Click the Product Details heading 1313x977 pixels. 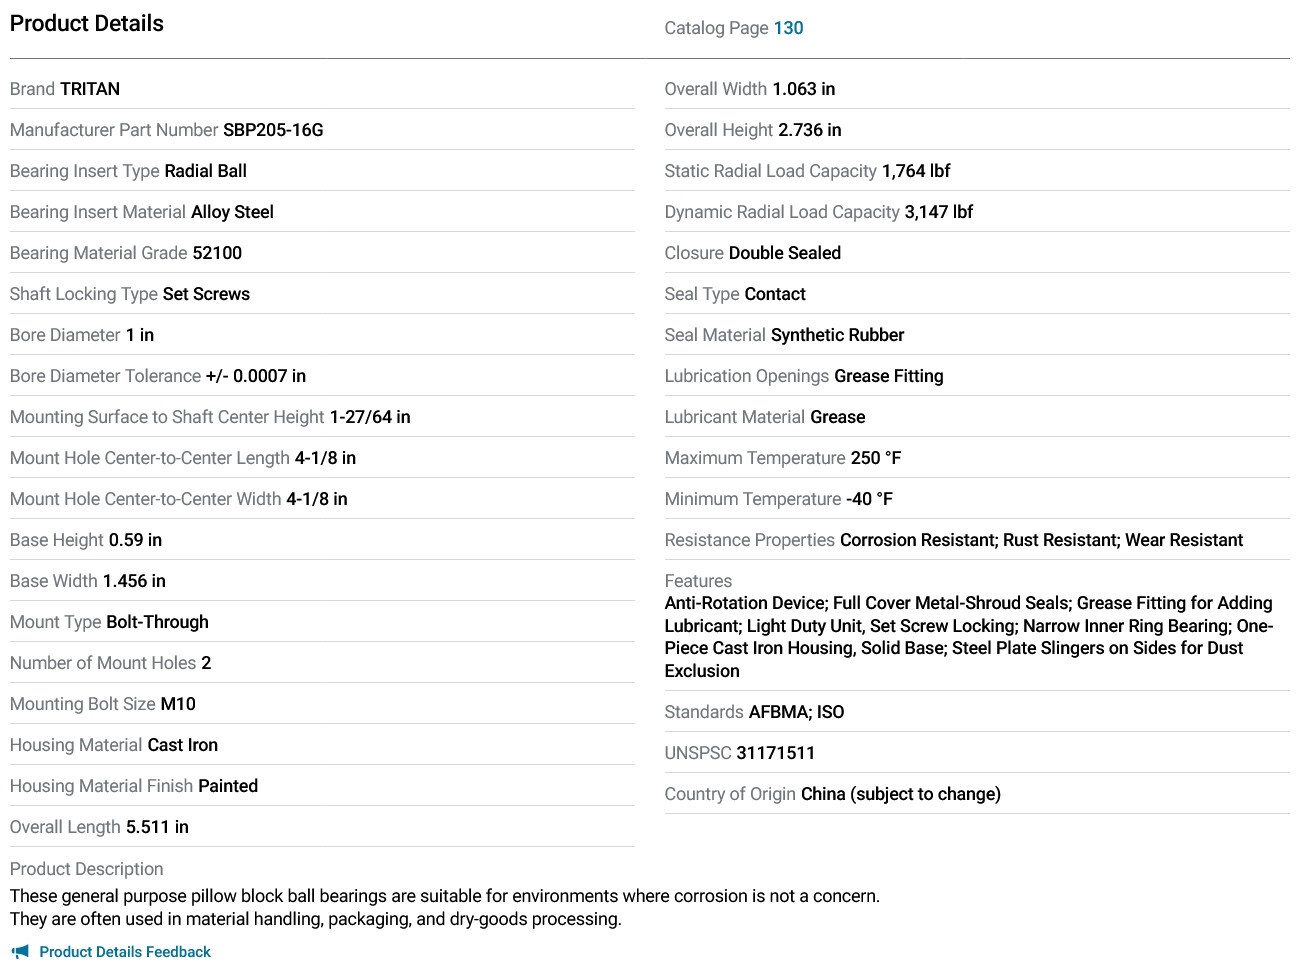87,23
